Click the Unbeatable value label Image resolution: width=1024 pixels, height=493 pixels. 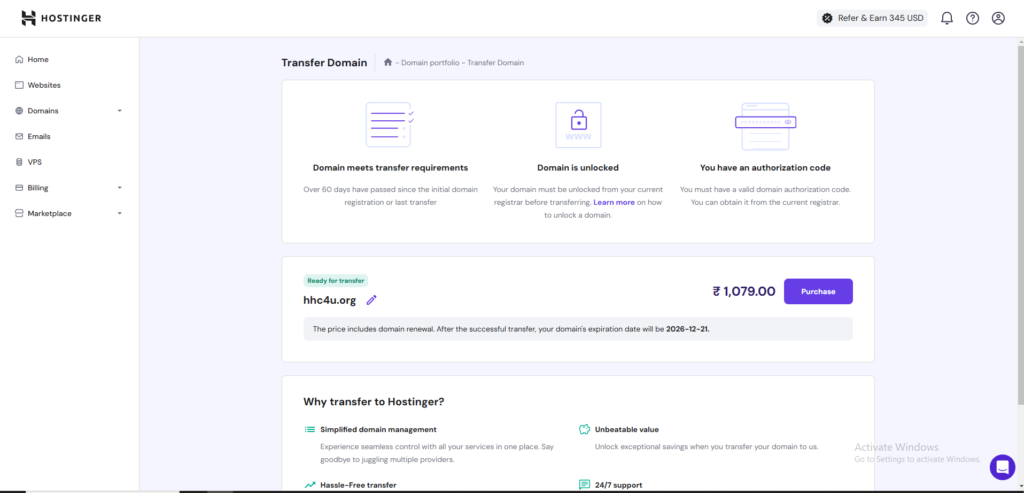coord(627,430)
